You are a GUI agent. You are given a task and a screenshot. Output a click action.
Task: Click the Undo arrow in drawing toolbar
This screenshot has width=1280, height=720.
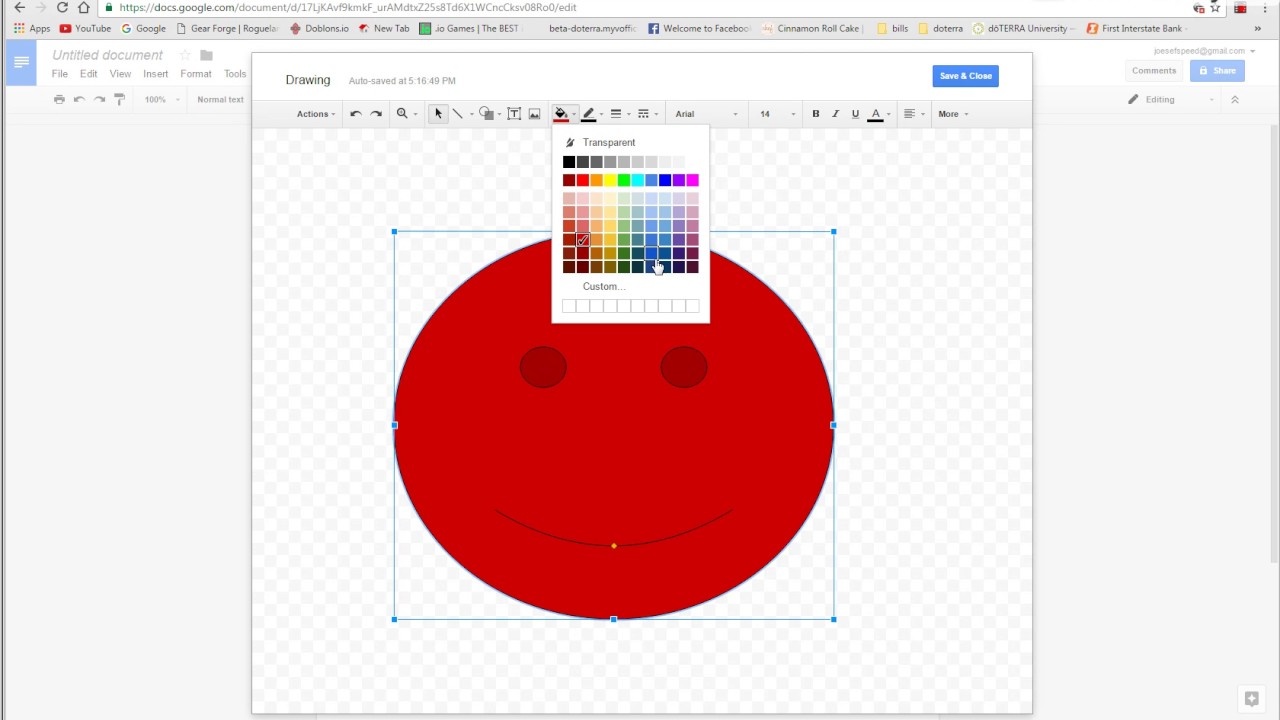pos(355,114)
